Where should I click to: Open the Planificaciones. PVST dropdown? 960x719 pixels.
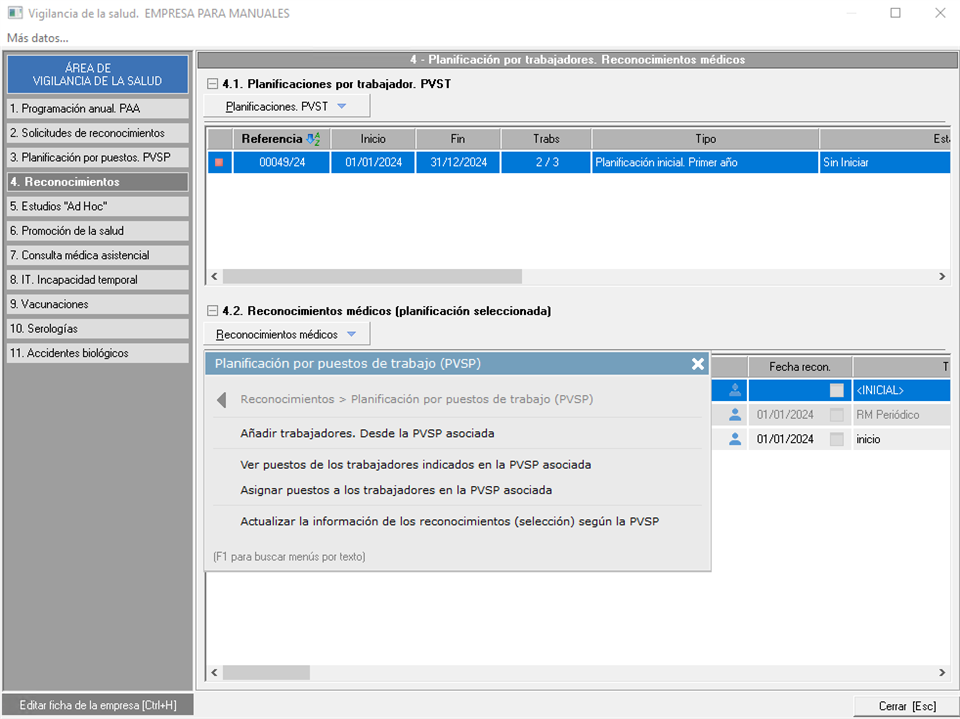(x=287, y=105)
